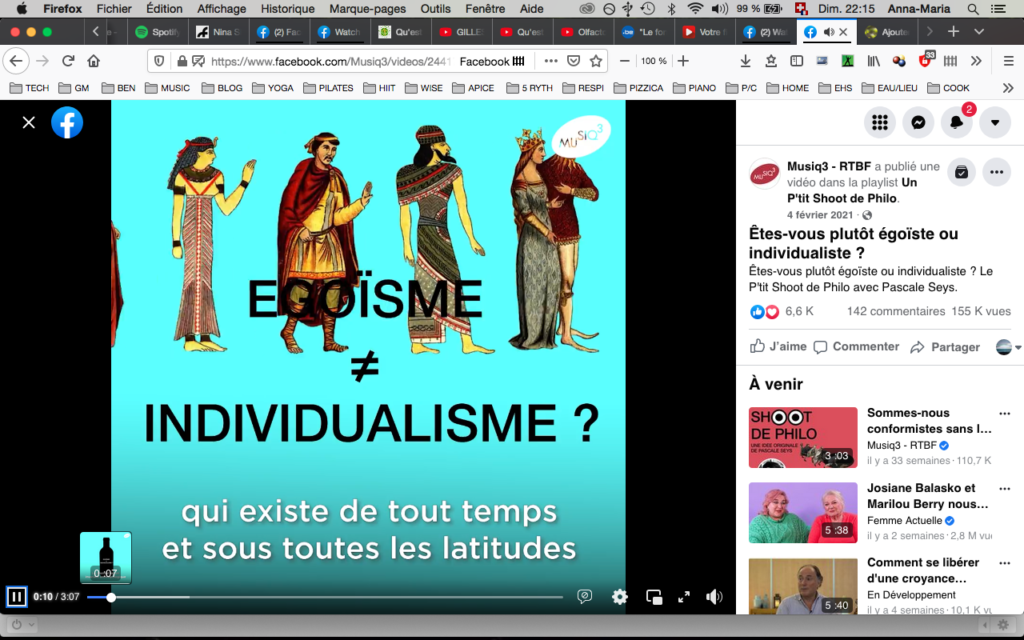
Task: Save the video with the bookmark icon
Action: pos(960,171)
